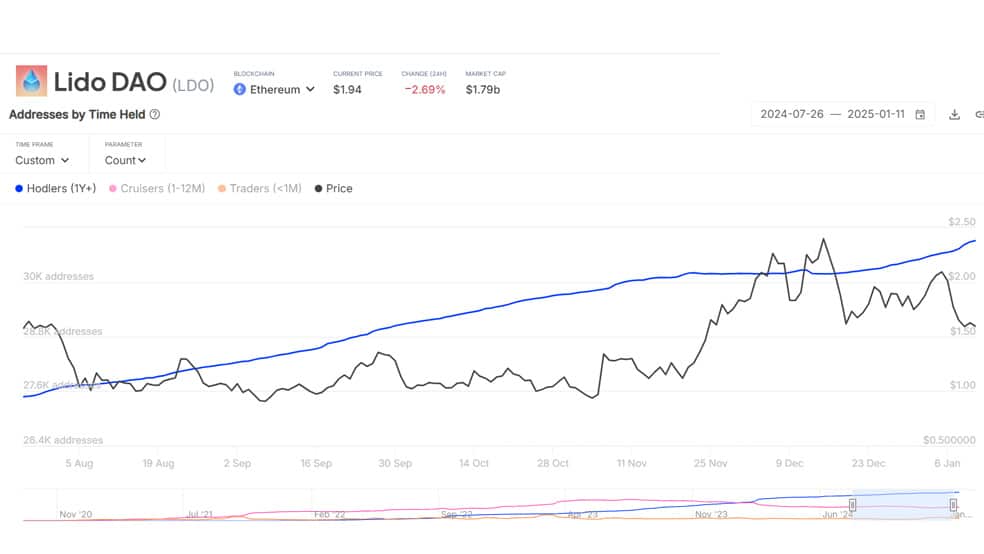Viewport: 984px width, 554px height.
Task: Open the help icon beside Addresses by Time Held
Action: coord(155,114)
